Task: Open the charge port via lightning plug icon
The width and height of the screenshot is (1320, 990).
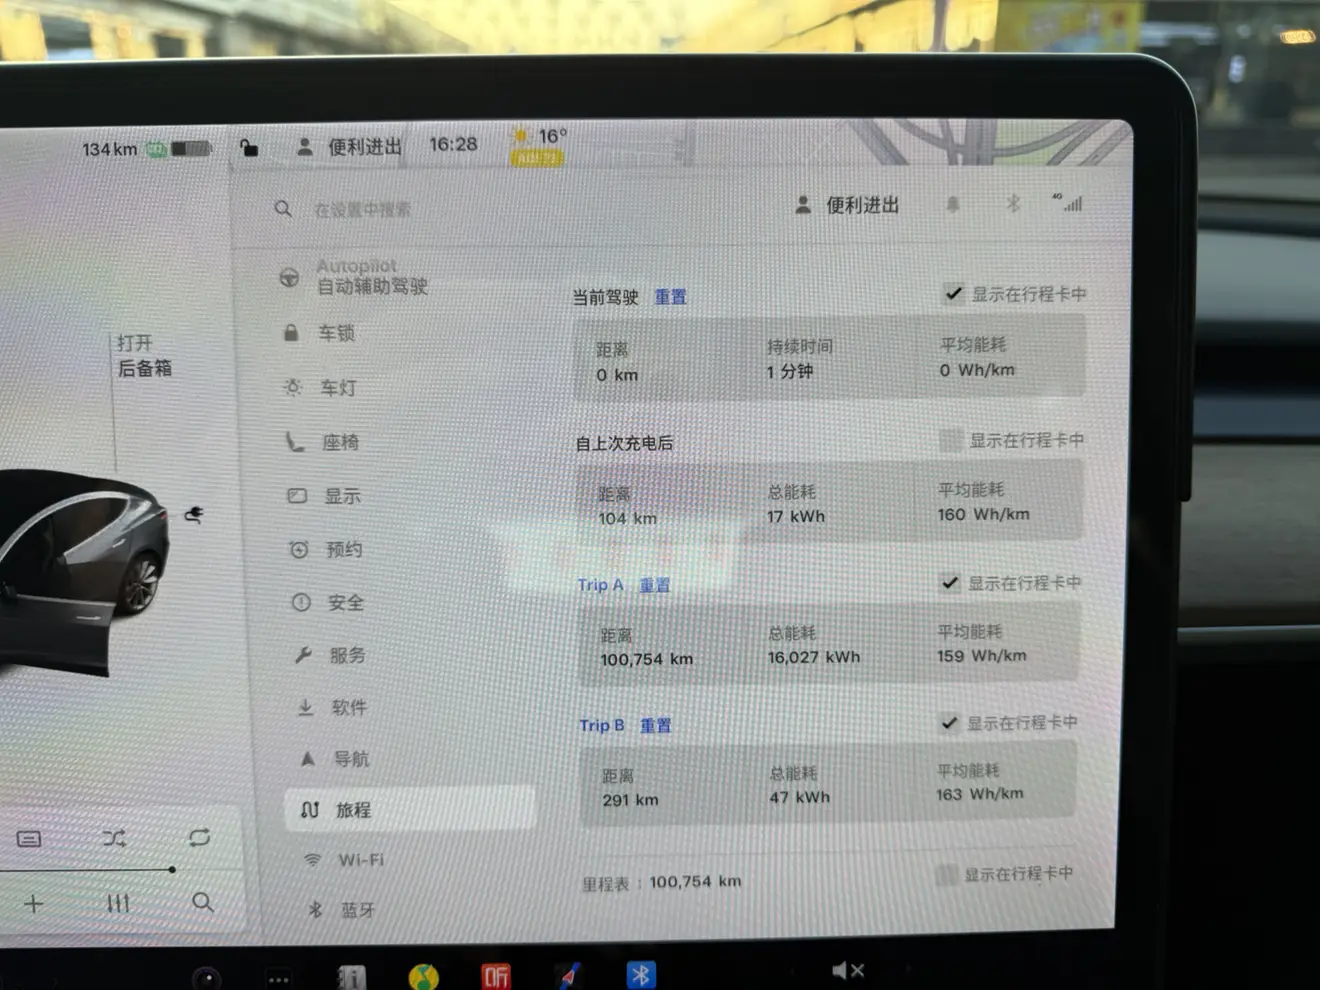Action: tap(194, 515)
